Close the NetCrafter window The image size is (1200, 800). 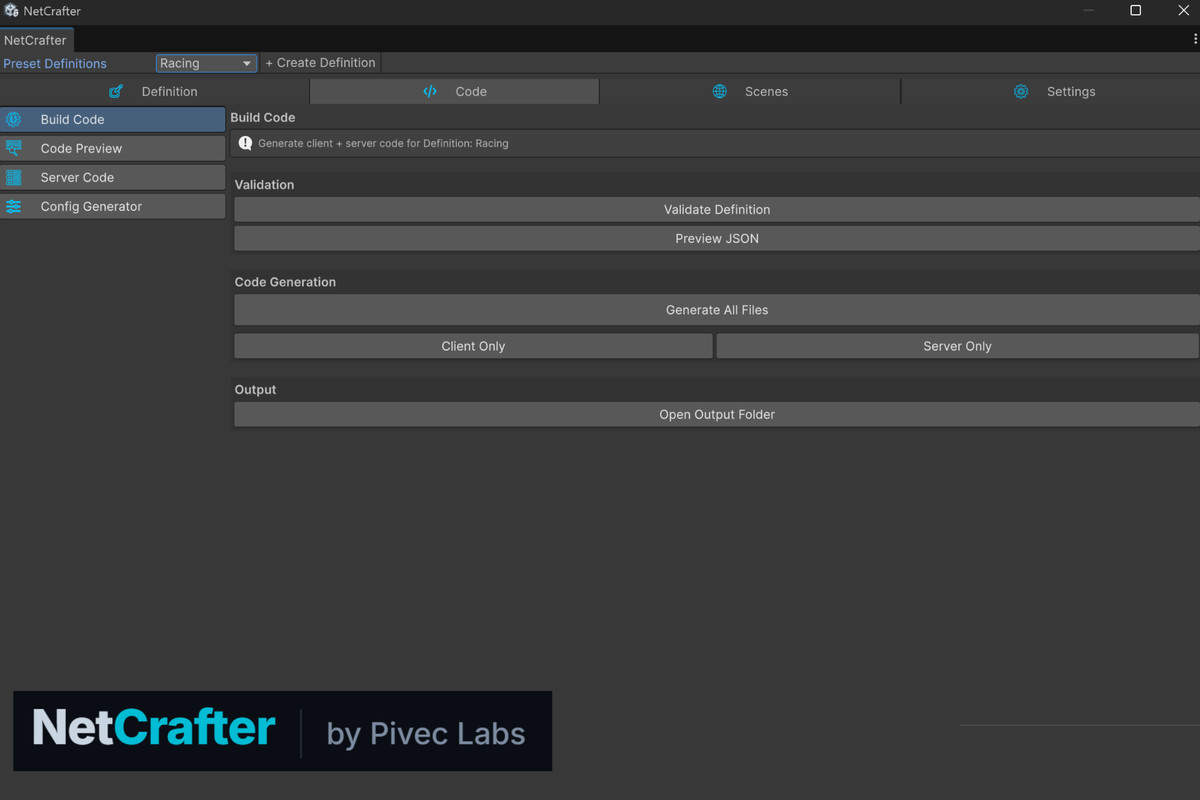pyautogui.click(x=1183, y=10)
